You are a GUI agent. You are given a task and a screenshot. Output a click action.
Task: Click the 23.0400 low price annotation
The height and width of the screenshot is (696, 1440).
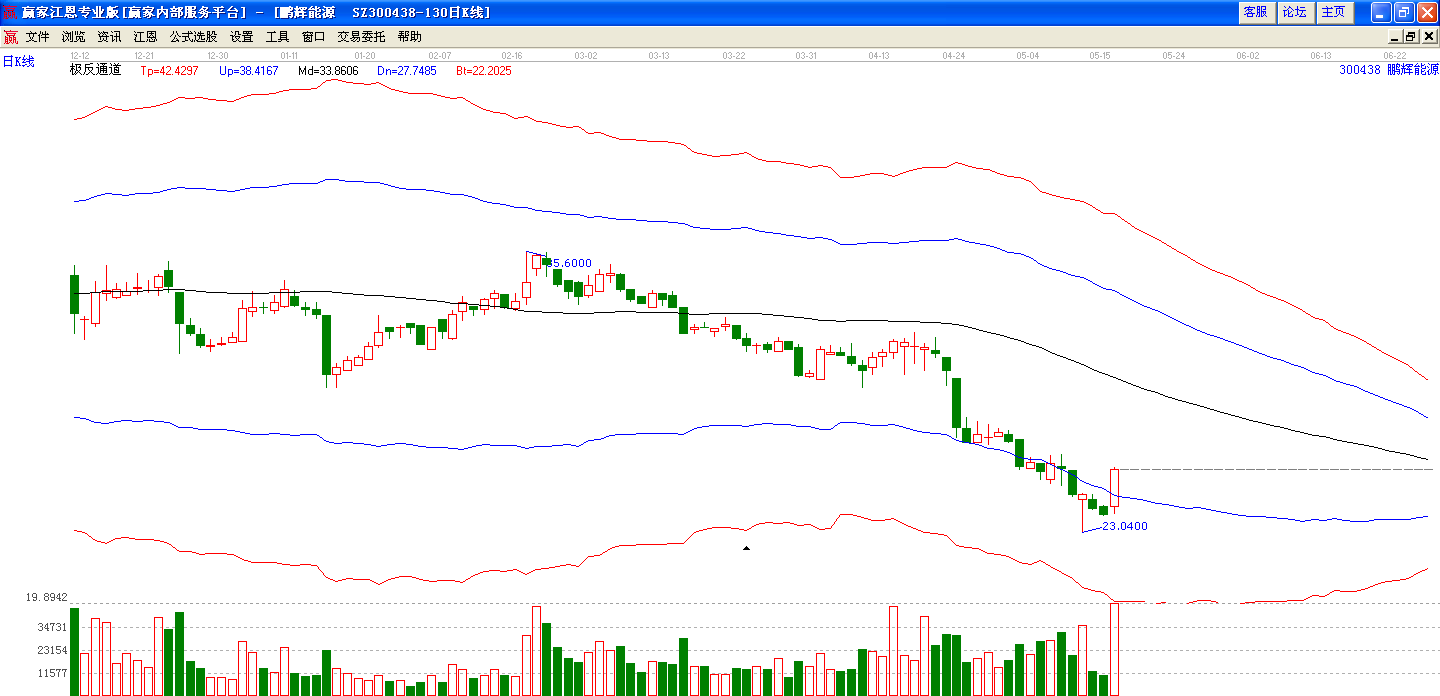1125,526
